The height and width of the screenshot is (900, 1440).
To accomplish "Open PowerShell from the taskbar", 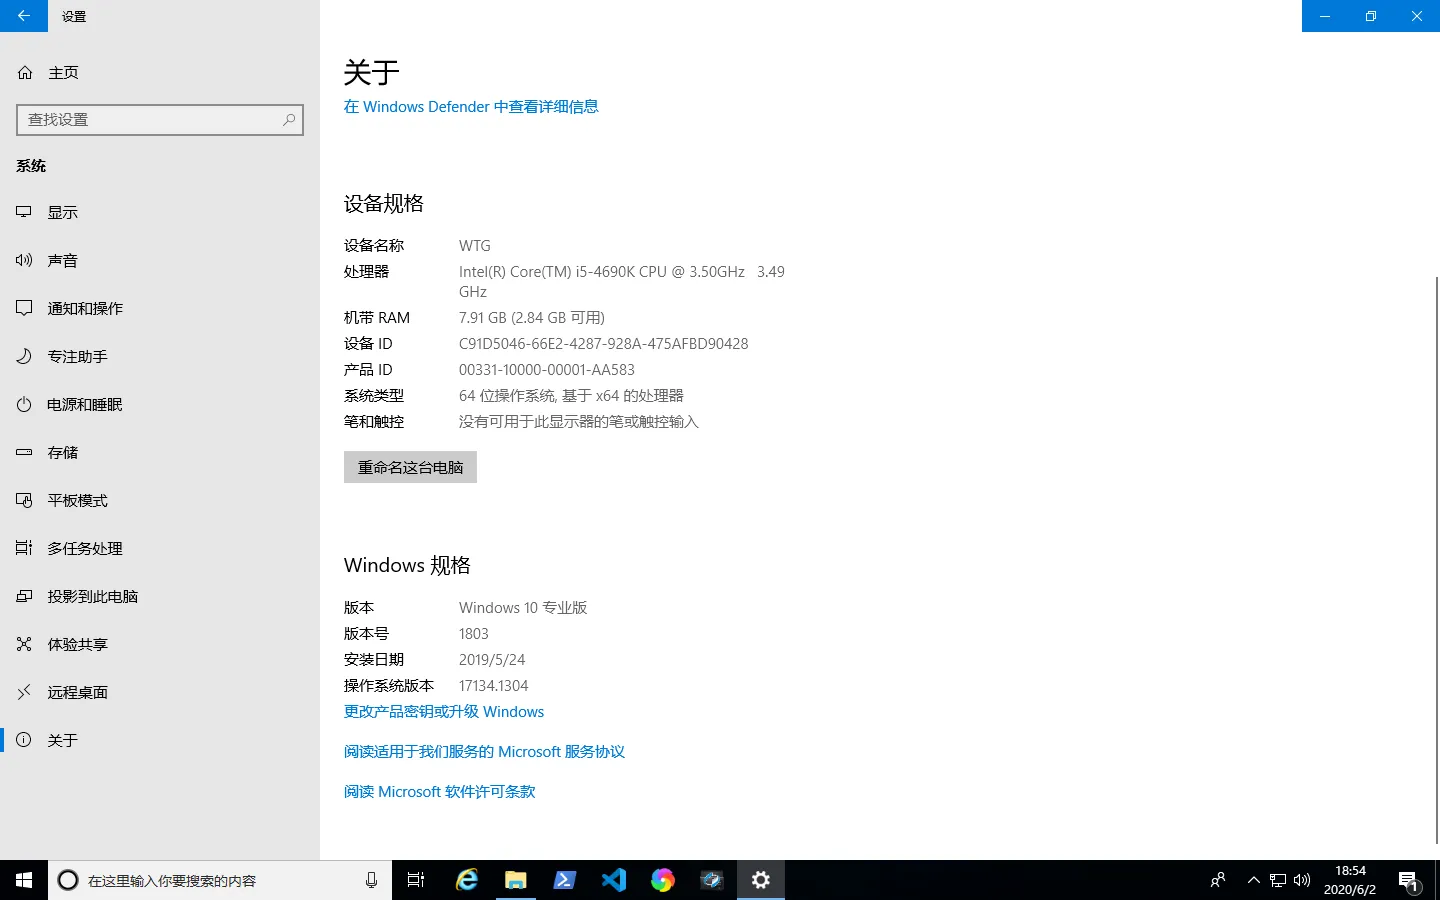I will pyautogui.click(x=565, y=880).
